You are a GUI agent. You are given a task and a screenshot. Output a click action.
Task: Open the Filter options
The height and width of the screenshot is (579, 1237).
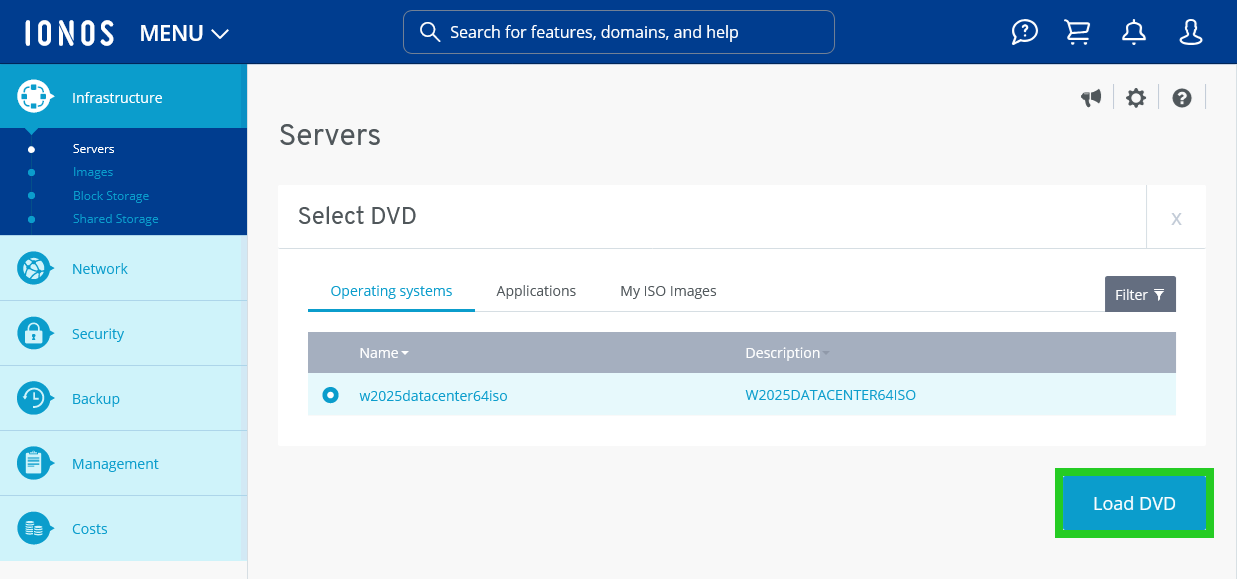[x=1140, y=294]
